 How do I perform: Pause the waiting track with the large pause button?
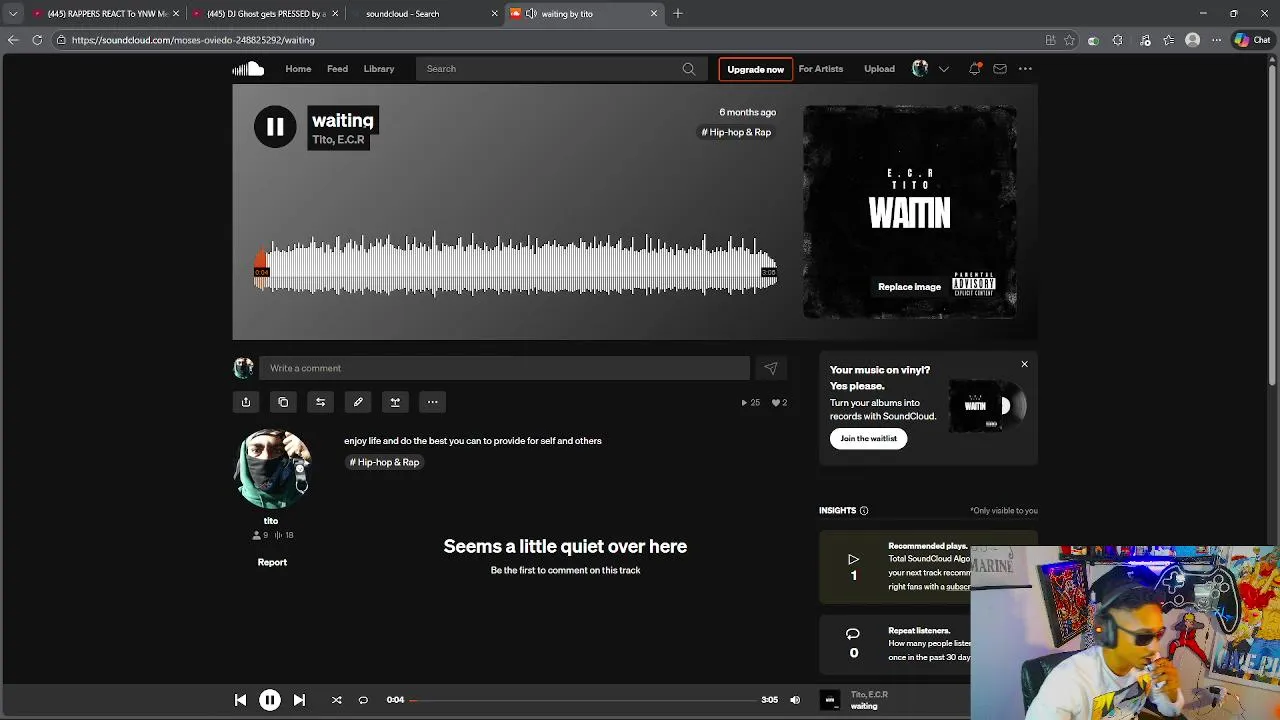(x=275, y=127)
